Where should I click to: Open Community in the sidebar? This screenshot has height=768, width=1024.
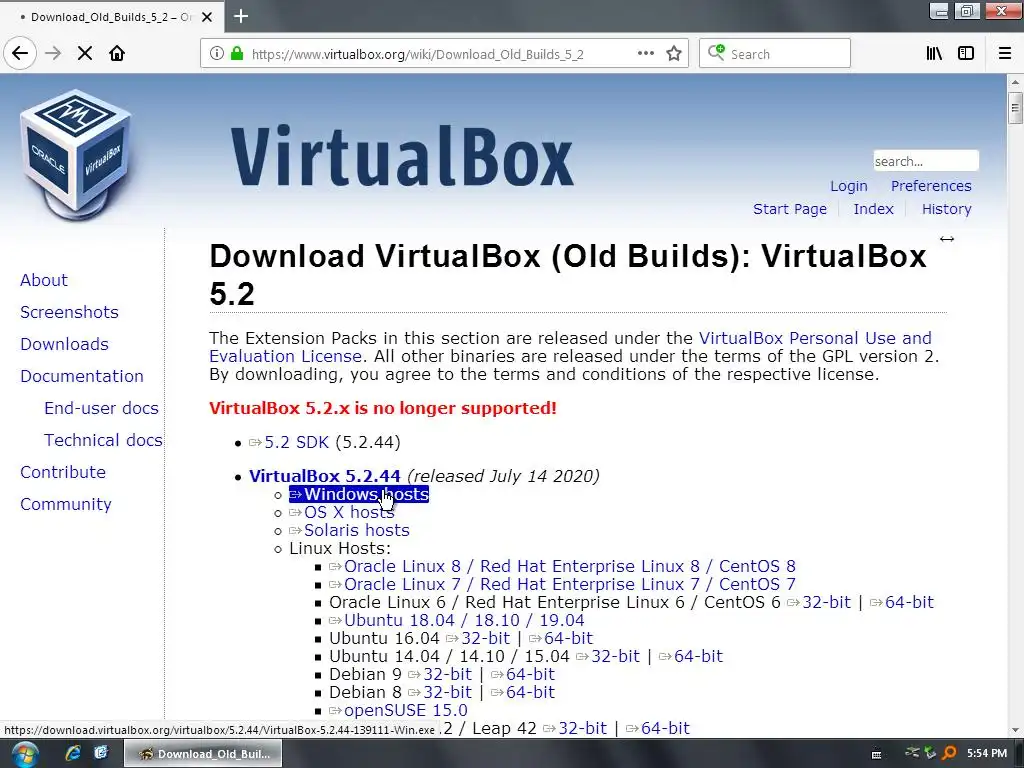65,504
